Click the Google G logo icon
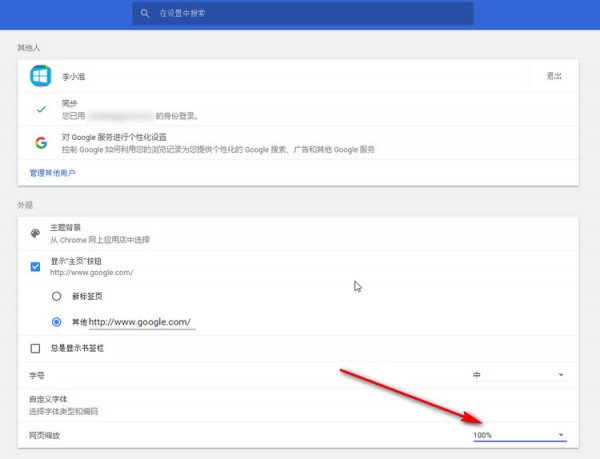 (x=41, y=143)
